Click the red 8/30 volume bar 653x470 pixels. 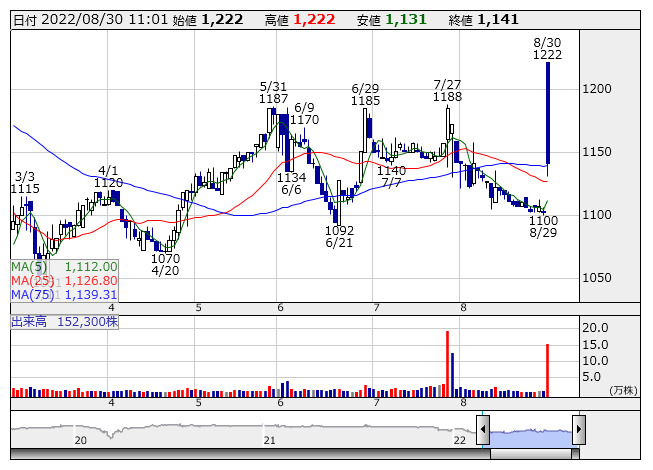click(547, 370)
